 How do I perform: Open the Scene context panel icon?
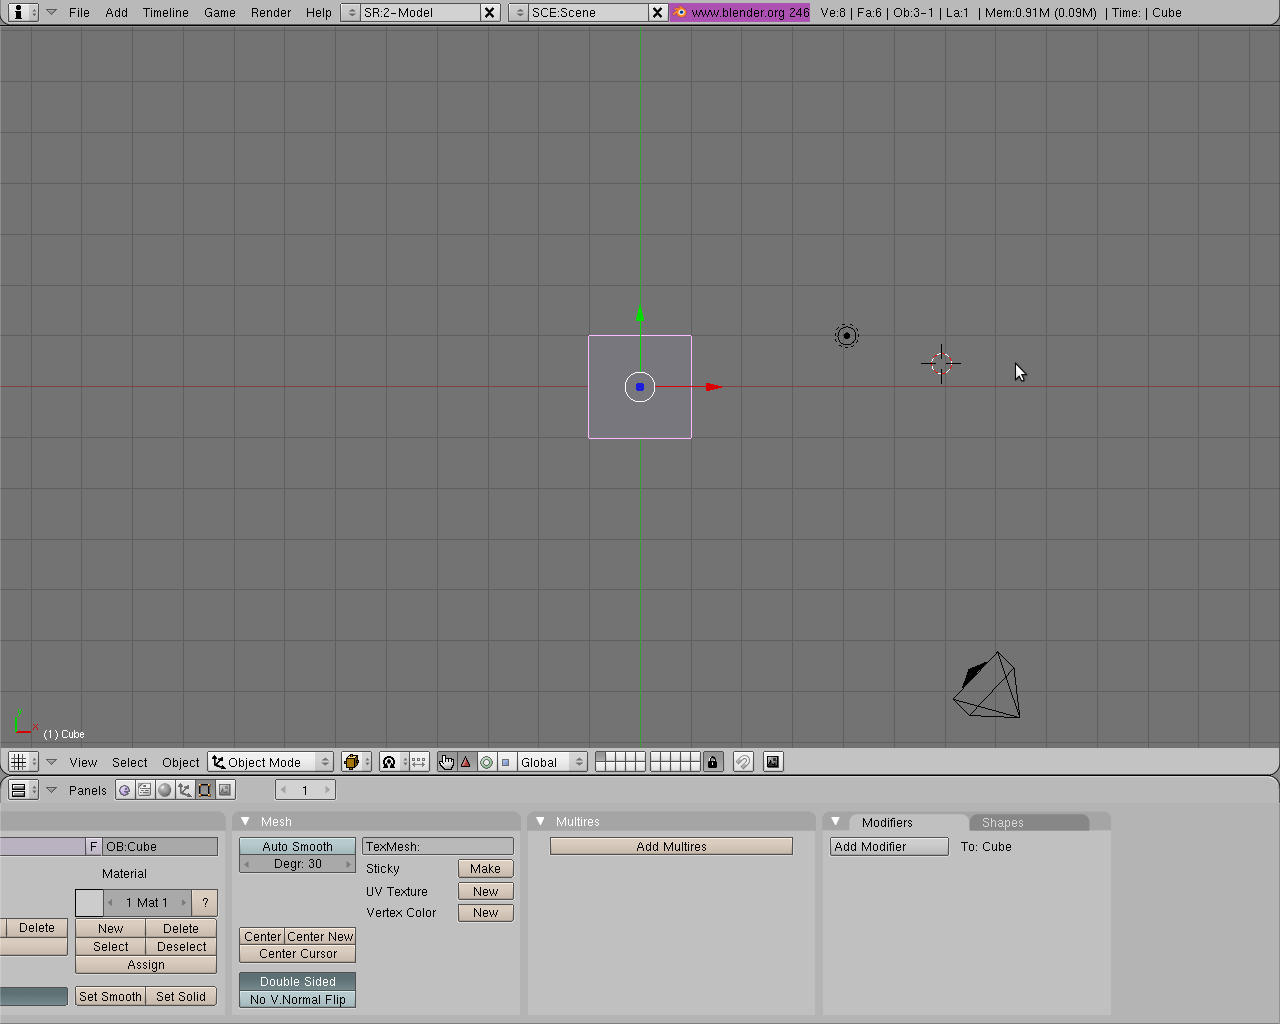[x=225, y=790]
